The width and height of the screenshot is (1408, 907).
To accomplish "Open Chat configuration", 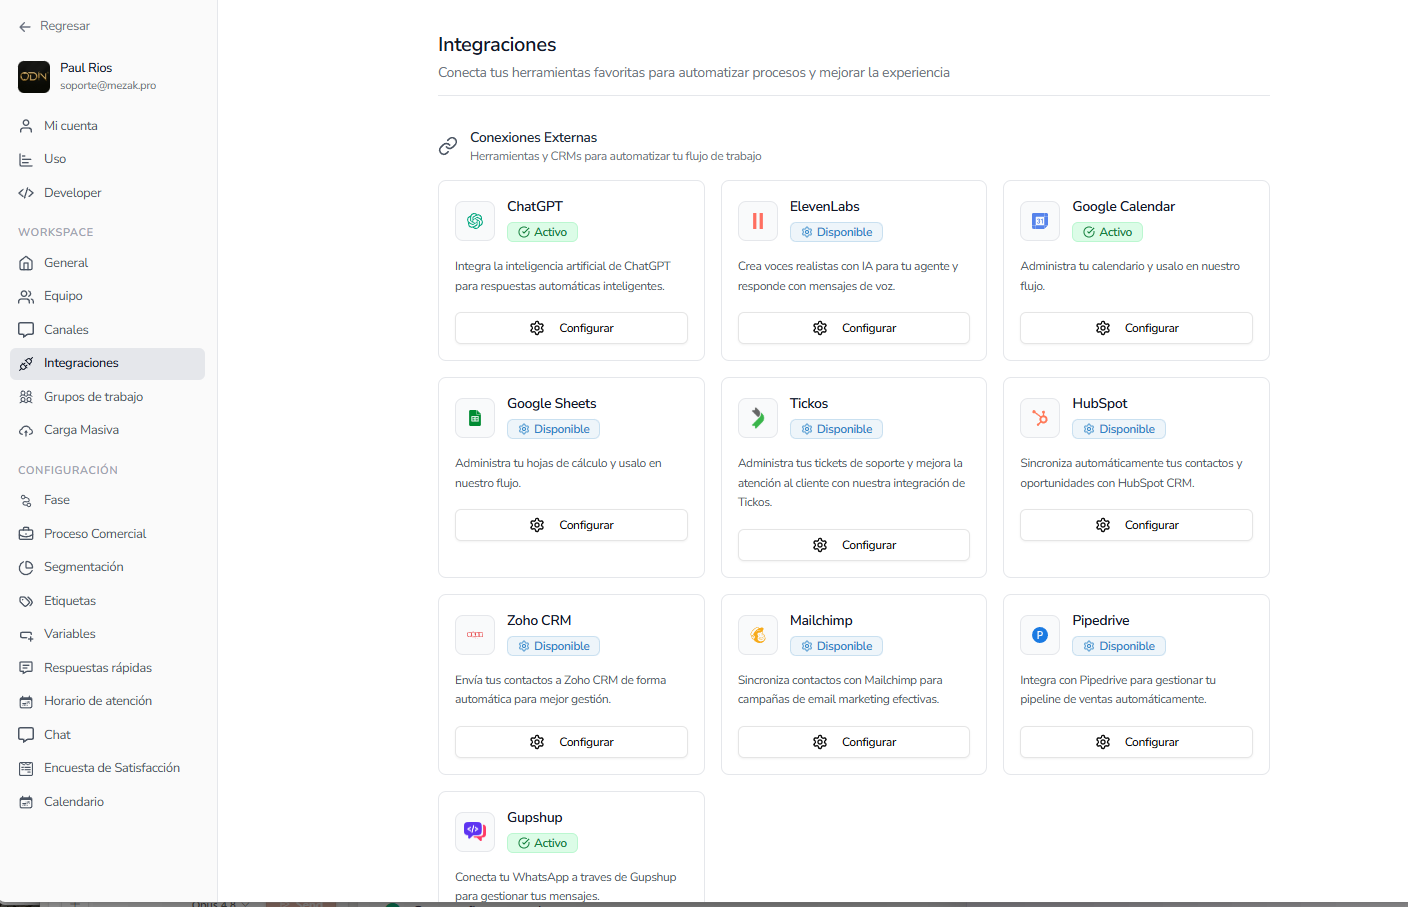I will tap(108, 735).
